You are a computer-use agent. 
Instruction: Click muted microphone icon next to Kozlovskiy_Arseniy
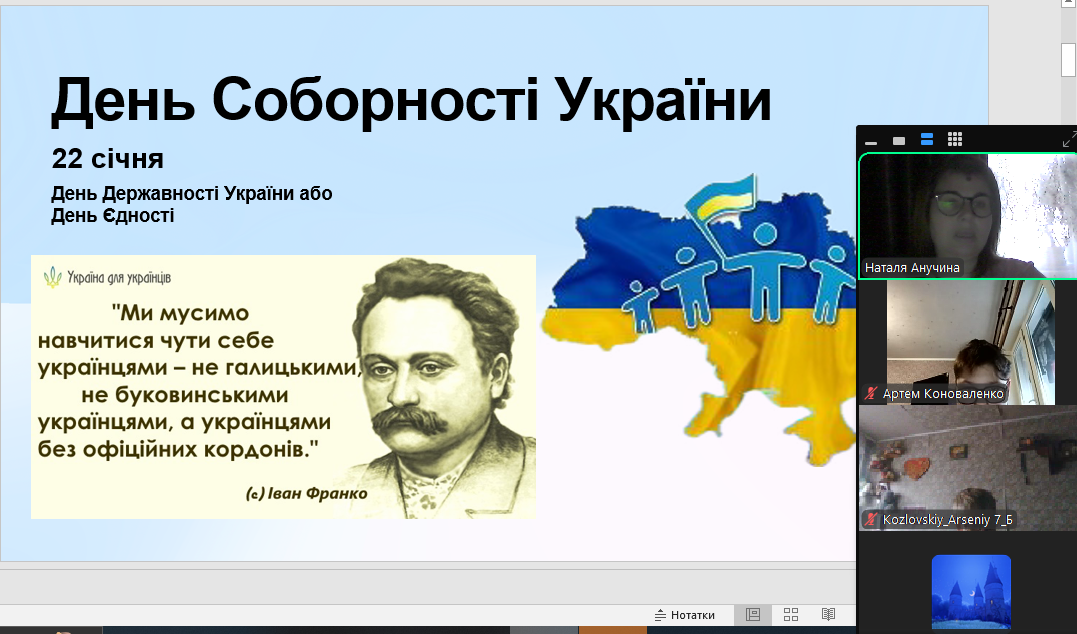point(871,519)
